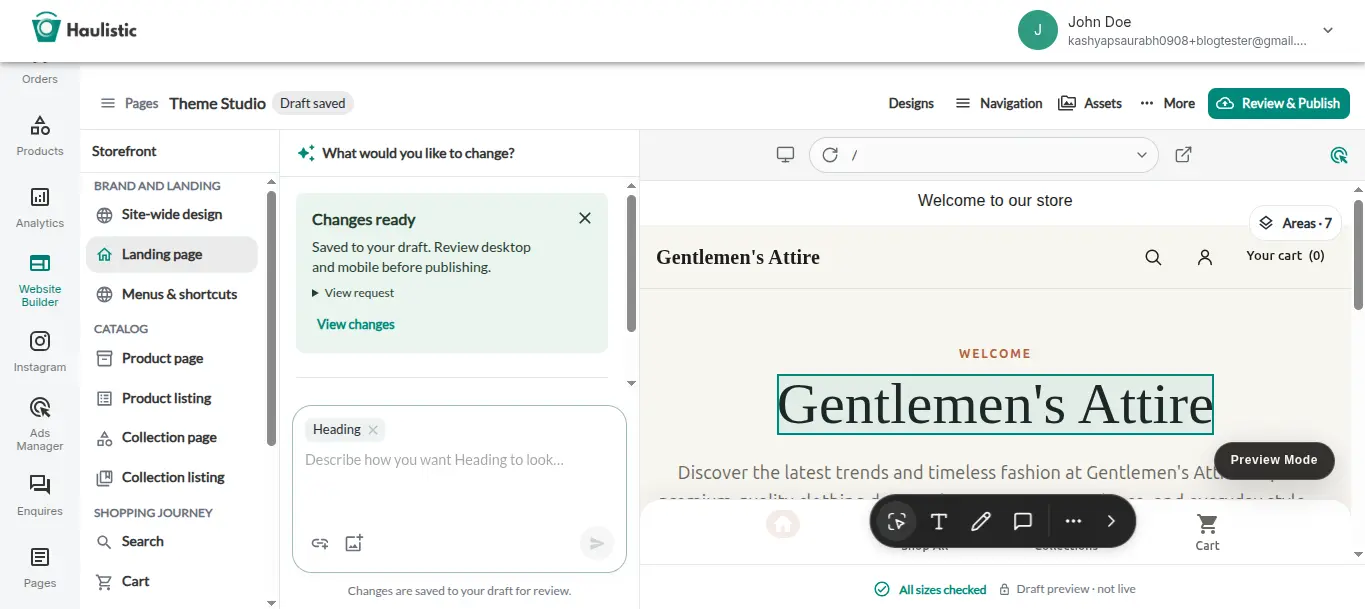Screen dimensions: 1365x609
Task: Select Menus & shortcuts item
Action: [171, 294]
